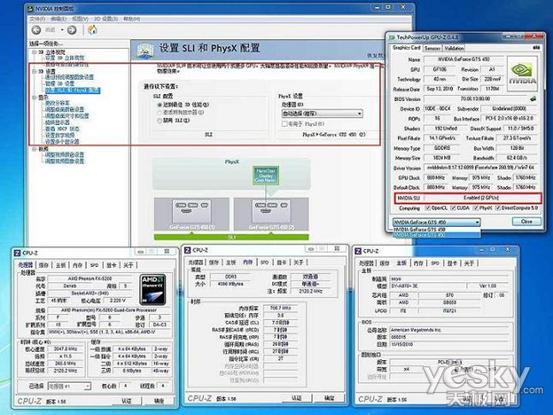Click the SLI and PhysX page header icon
The width and height of the screenshot is (553, 415).
[145, 50]
